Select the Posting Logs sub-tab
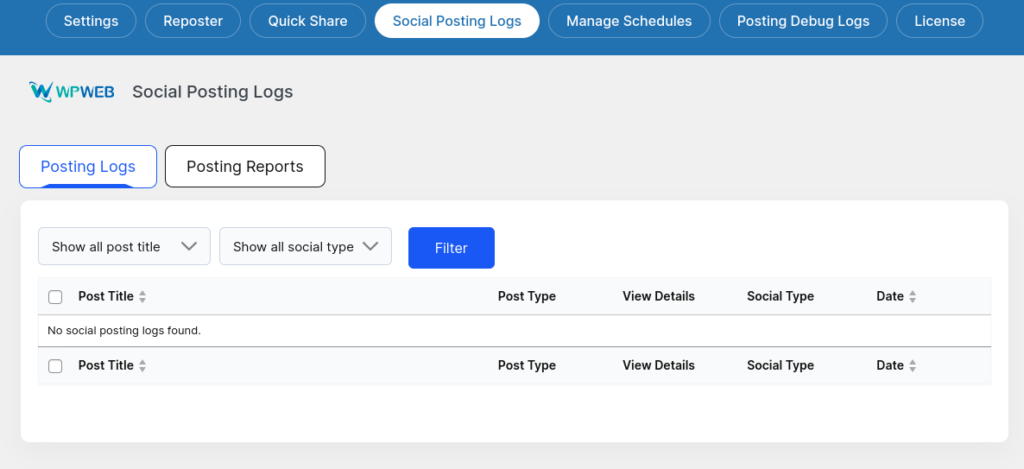This screenshot has height=469, width=1024. coord(88,167)
